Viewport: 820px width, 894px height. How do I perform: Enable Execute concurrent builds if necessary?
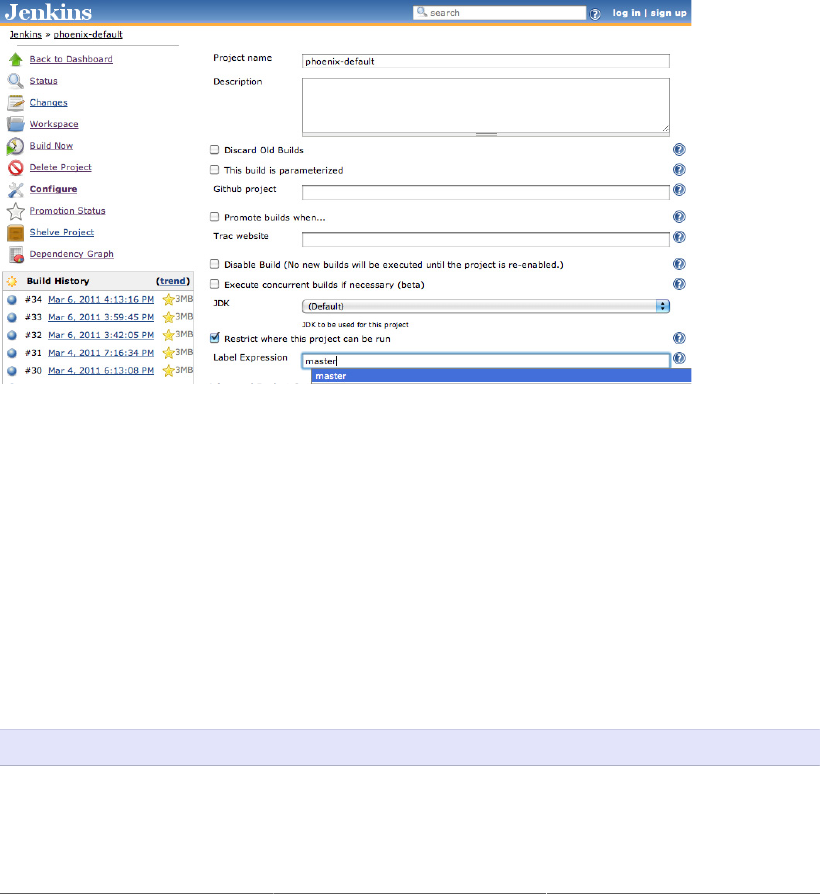pyautogui.click(x=214, y=284)
